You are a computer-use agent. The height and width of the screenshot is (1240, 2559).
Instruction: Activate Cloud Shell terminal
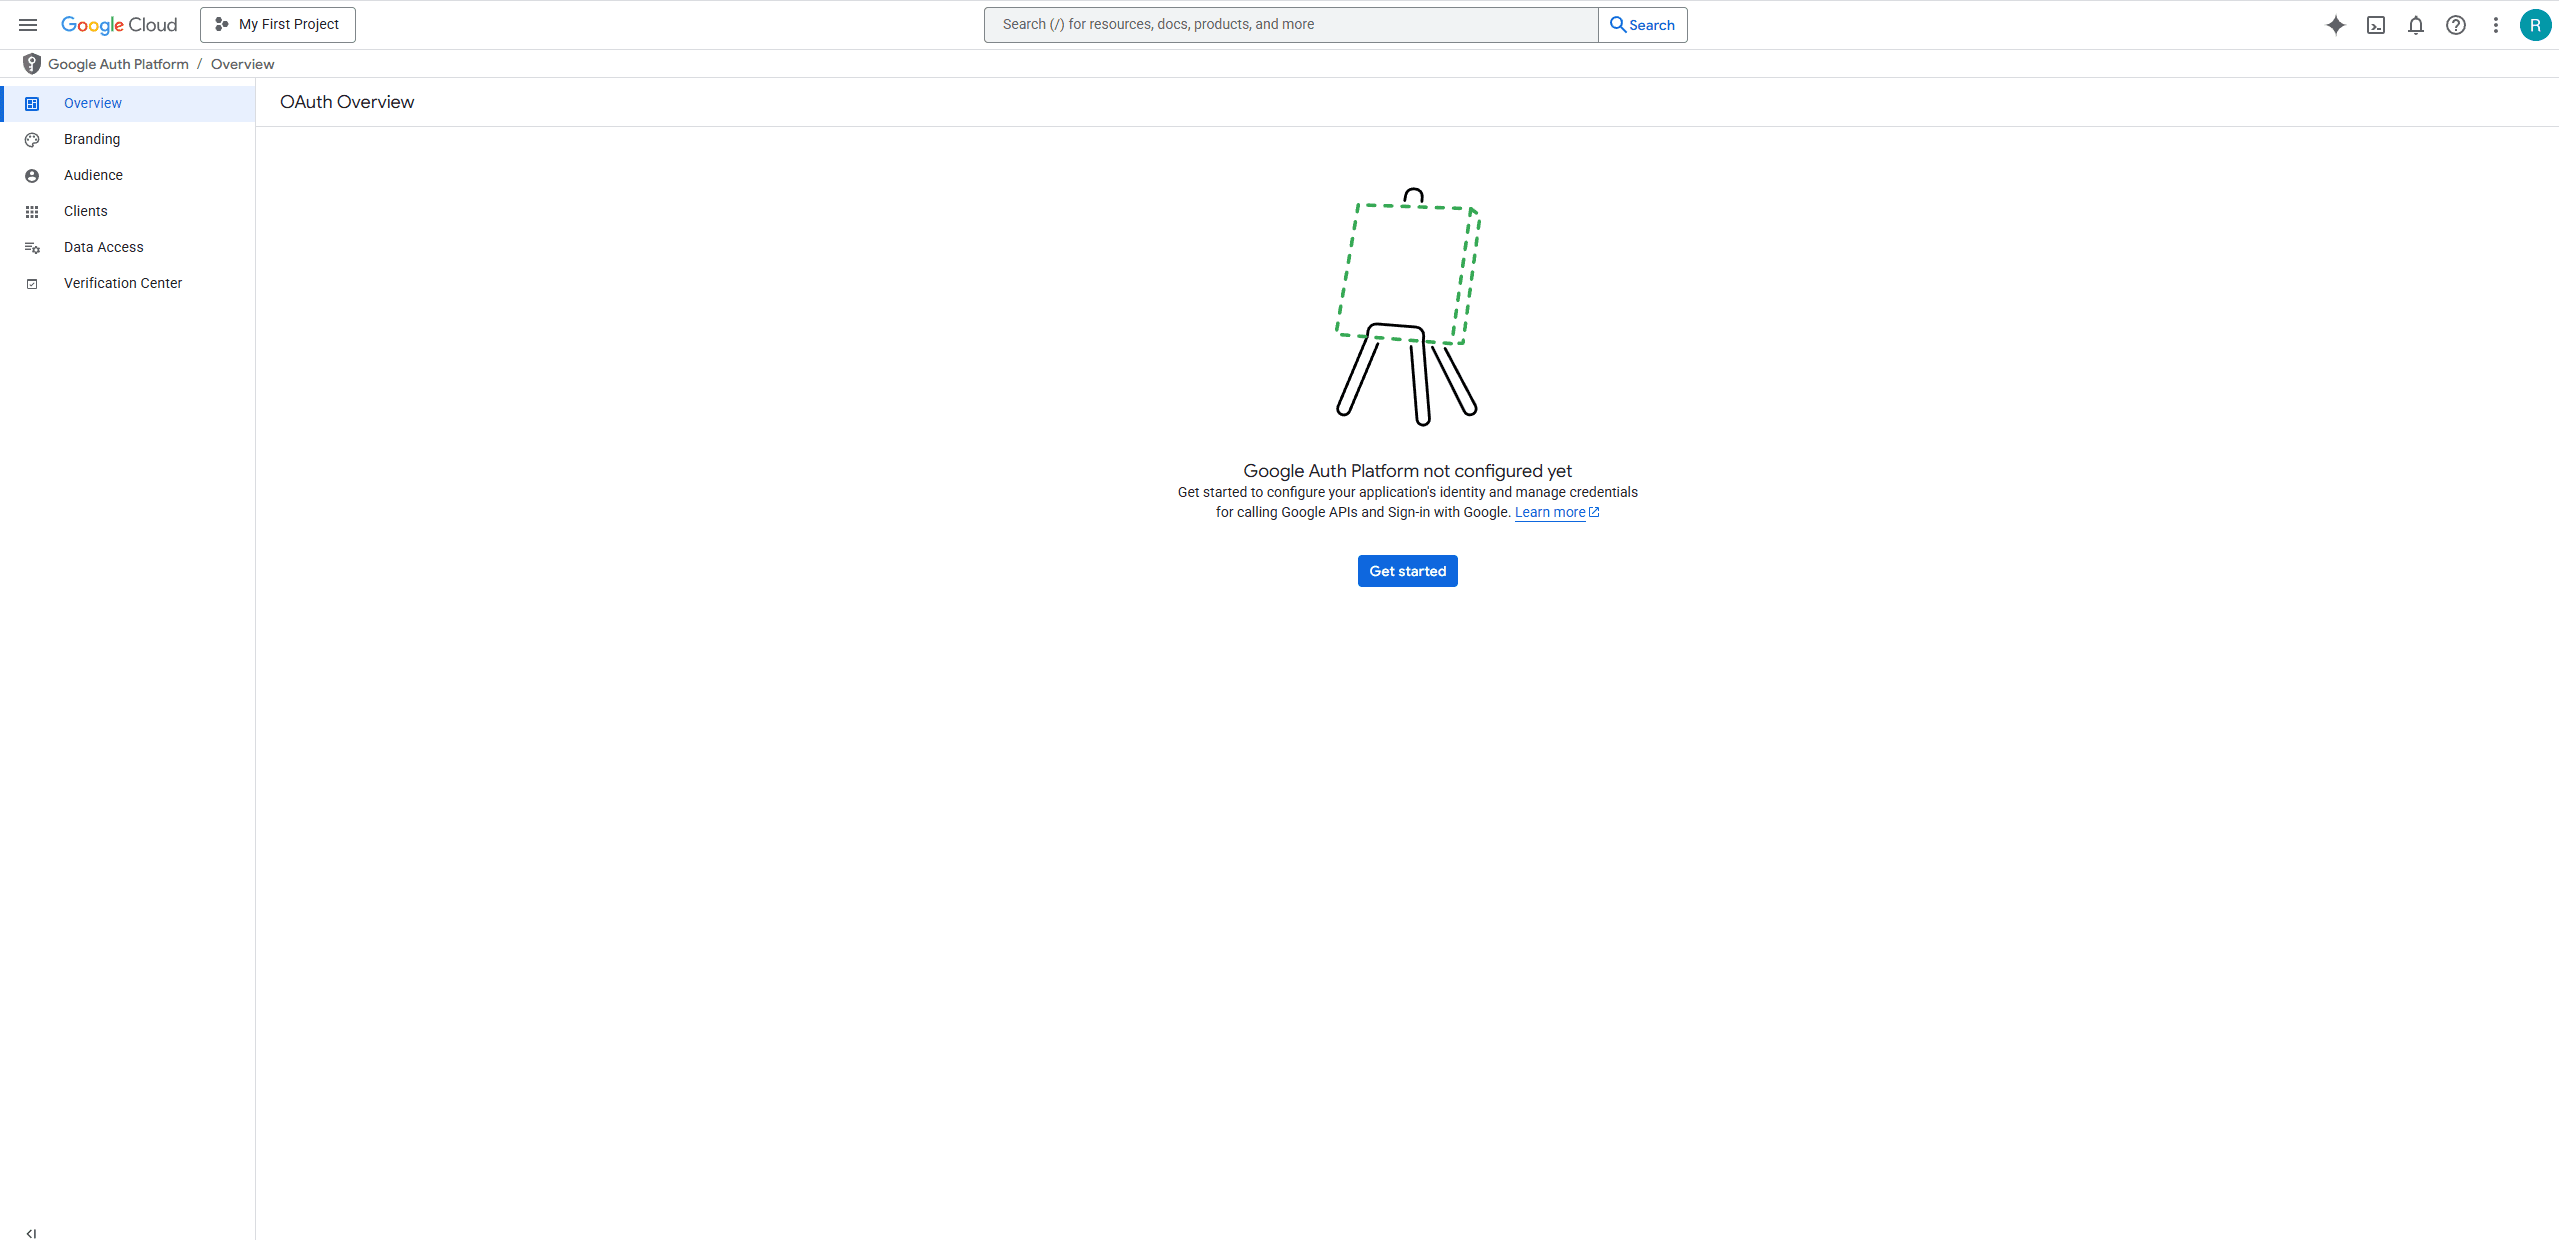(2376, 25)
